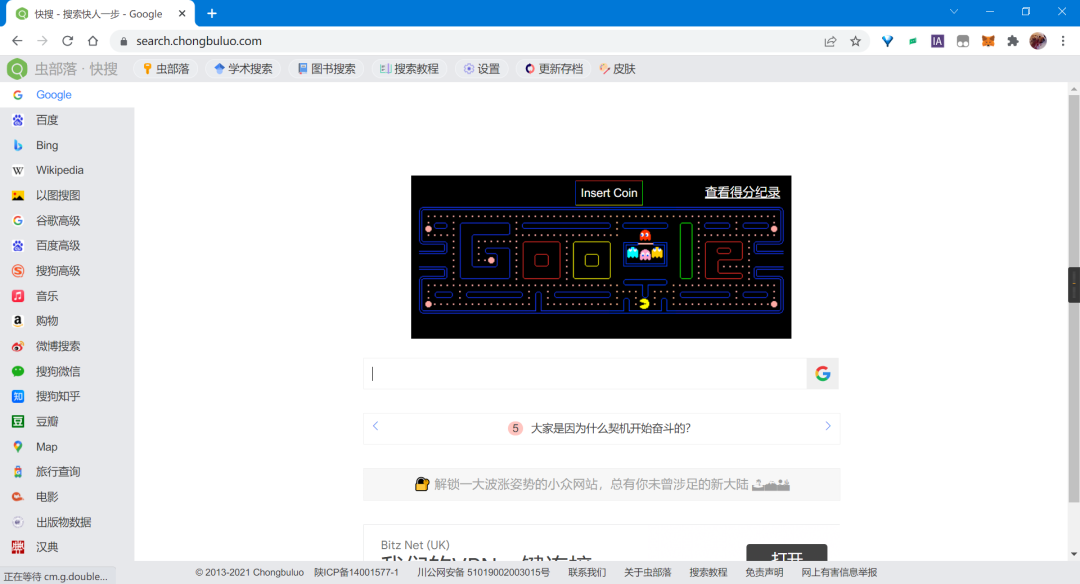The width and height of the screenshot is (1080, 584).
Task: Click the browser forward arrow
Action: point(42,41)
